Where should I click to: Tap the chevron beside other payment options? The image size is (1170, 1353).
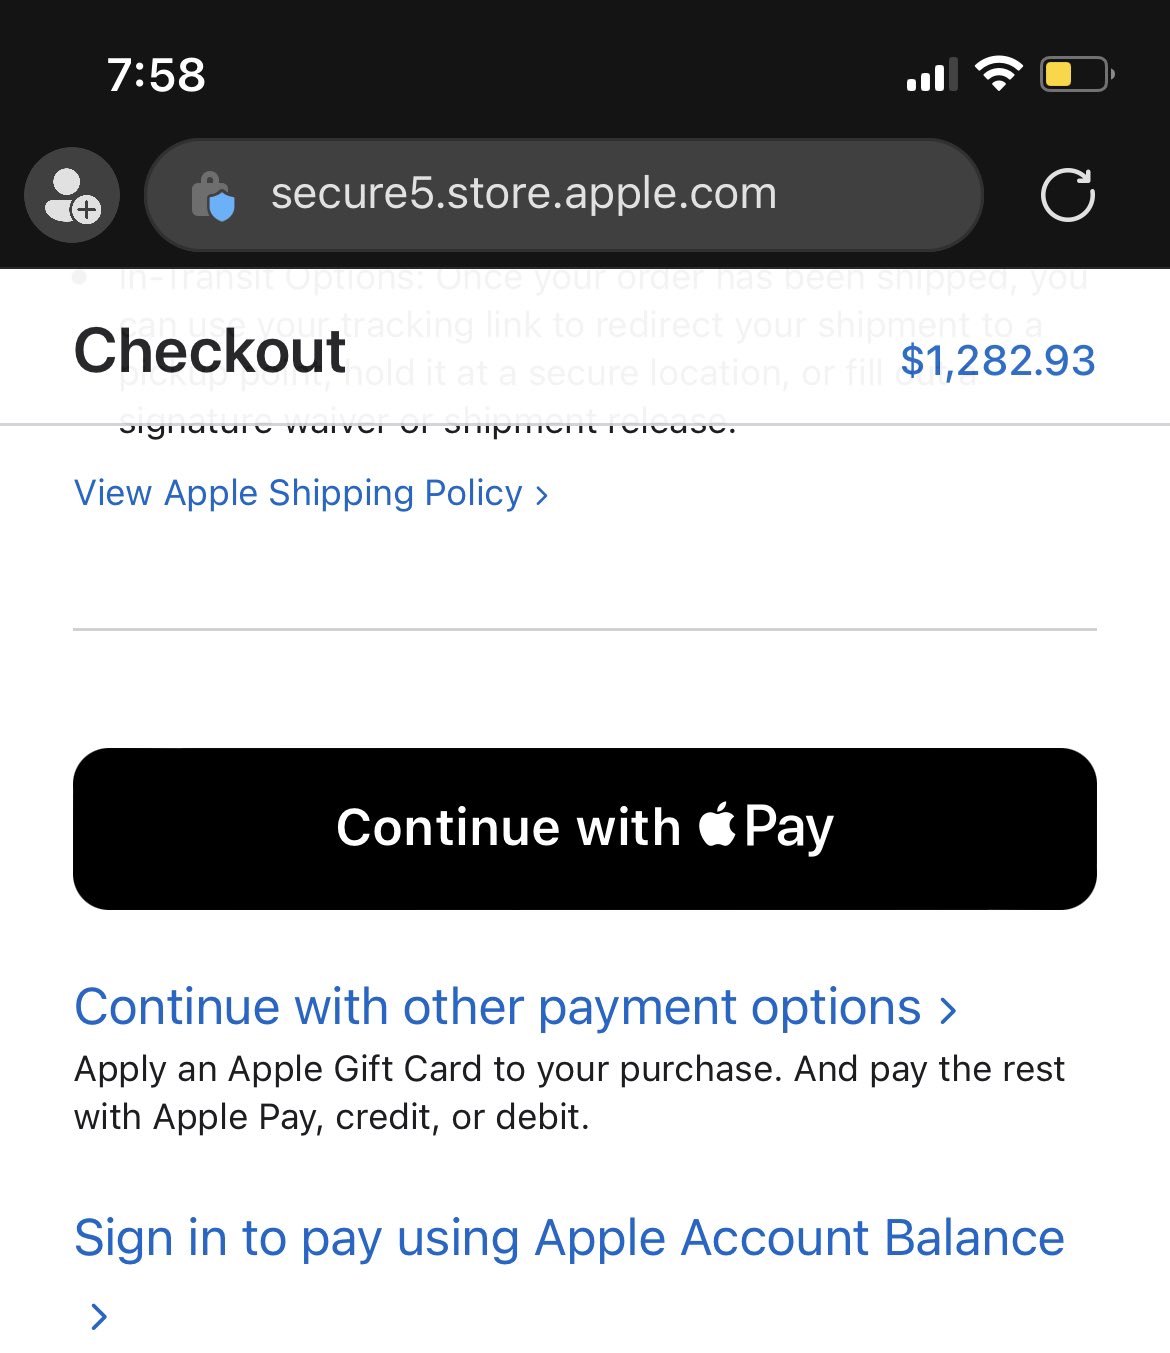(948, 1010)
